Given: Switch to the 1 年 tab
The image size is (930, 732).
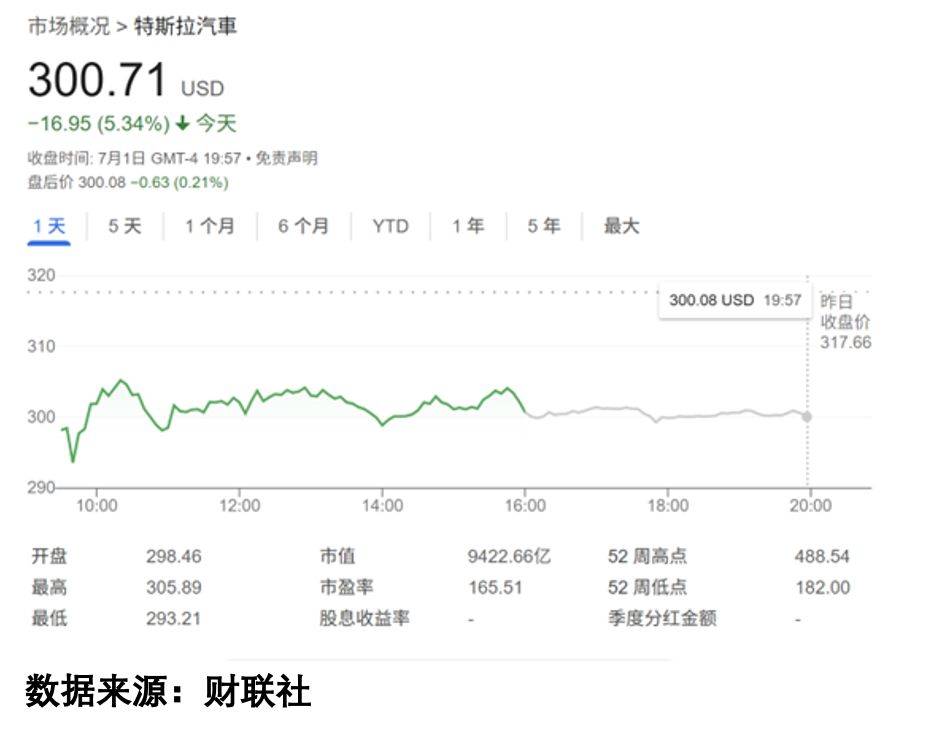Looking at the screenshot, I should (x=468, y=226).
